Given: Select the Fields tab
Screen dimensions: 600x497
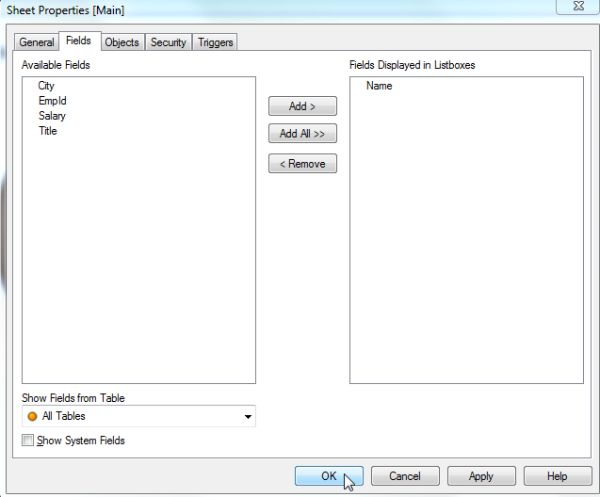Looking at the screenshot, I should 79,41.
